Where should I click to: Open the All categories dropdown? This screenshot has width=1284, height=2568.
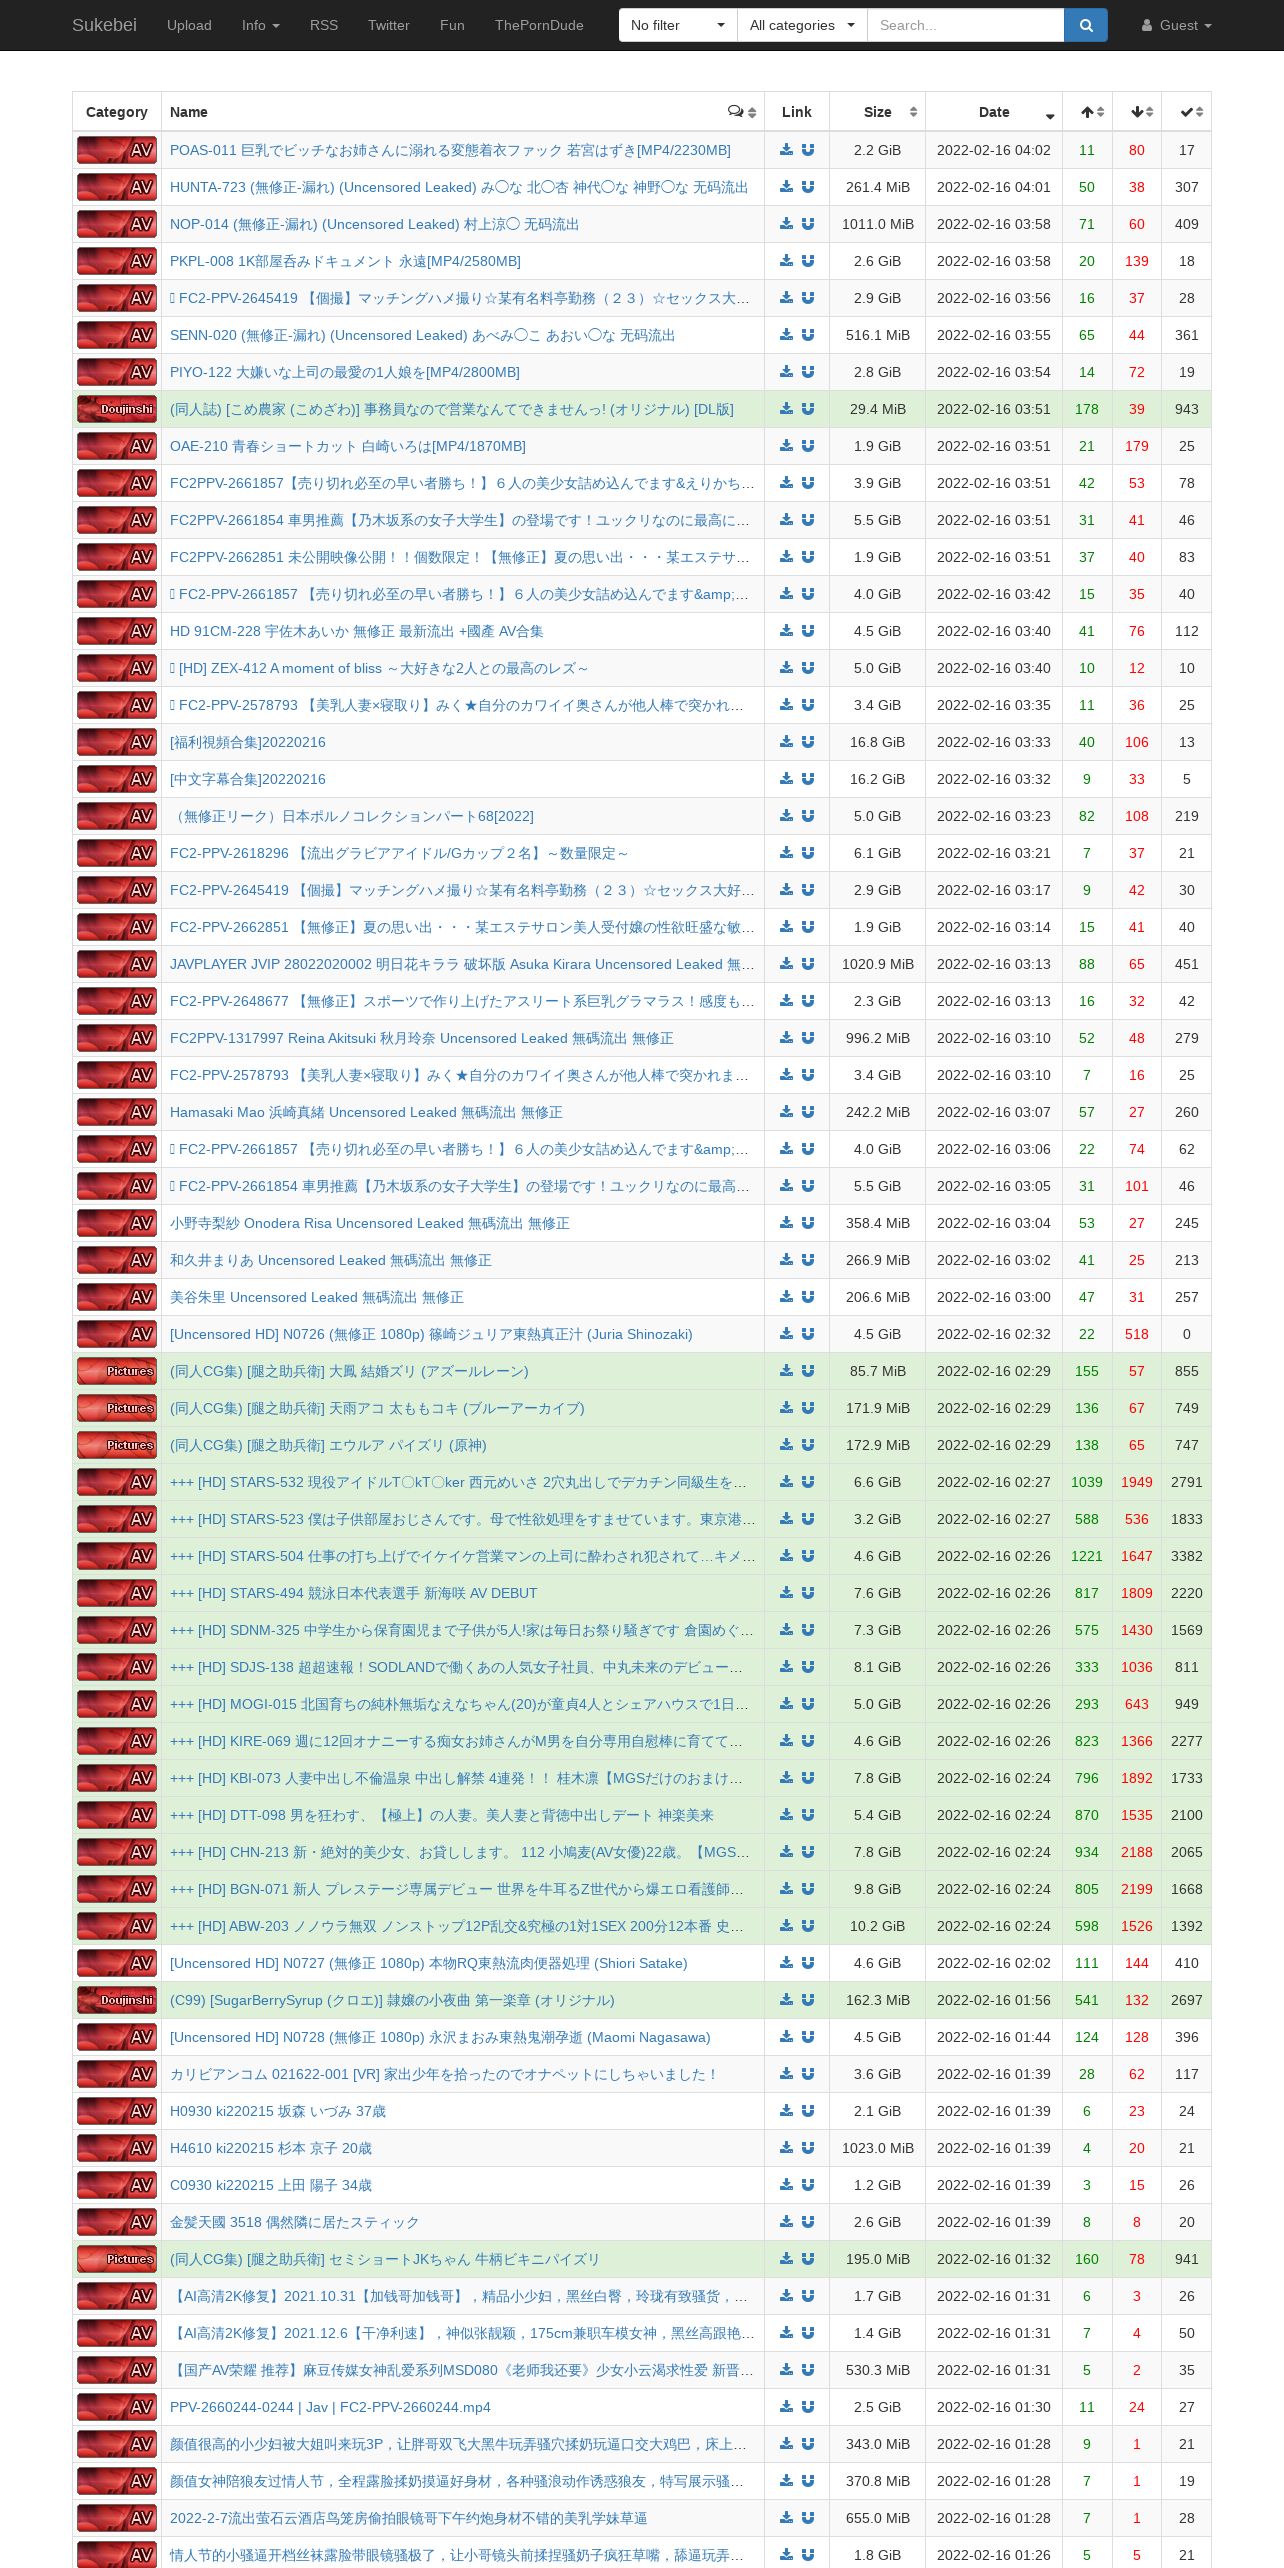[x=802, y=25]
